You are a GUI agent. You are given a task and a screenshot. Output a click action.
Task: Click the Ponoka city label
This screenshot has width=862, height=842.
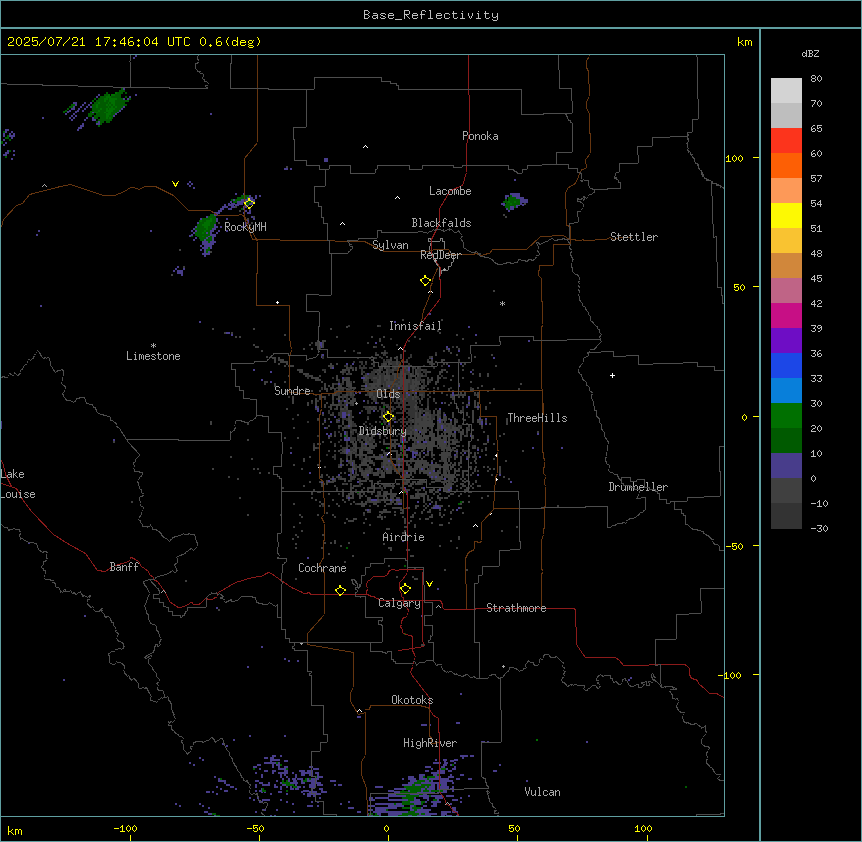pyautogui.click(x=480, y=136)
